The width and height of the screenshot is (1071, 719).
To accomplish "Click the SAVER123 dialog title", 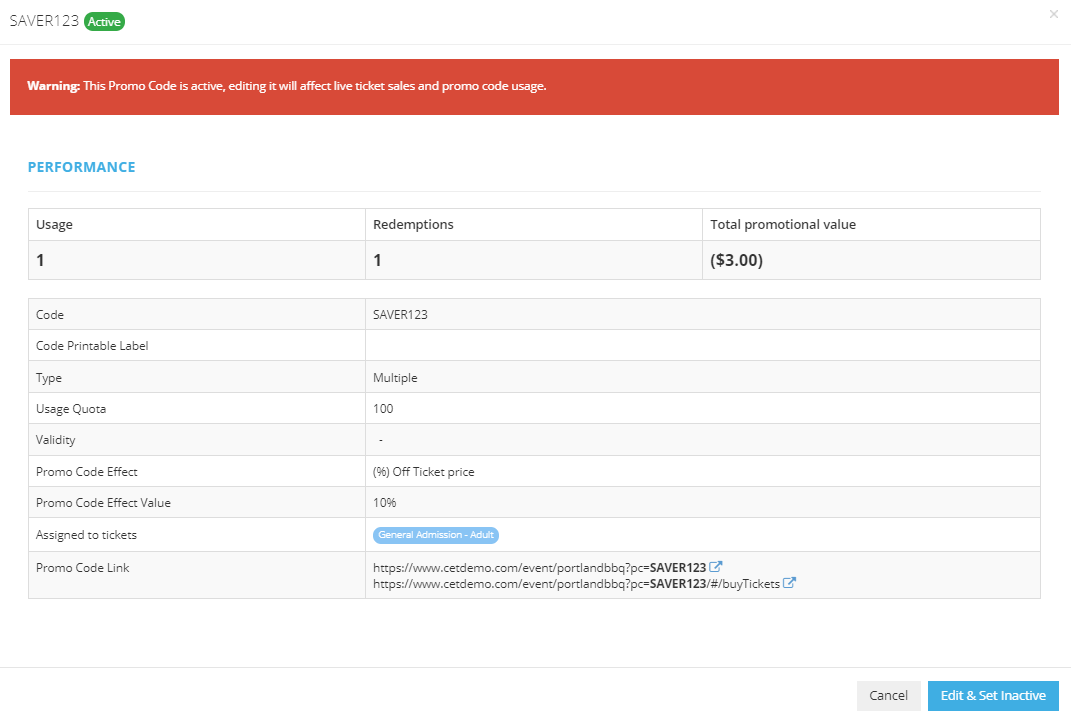I will (x=44, y=21).
